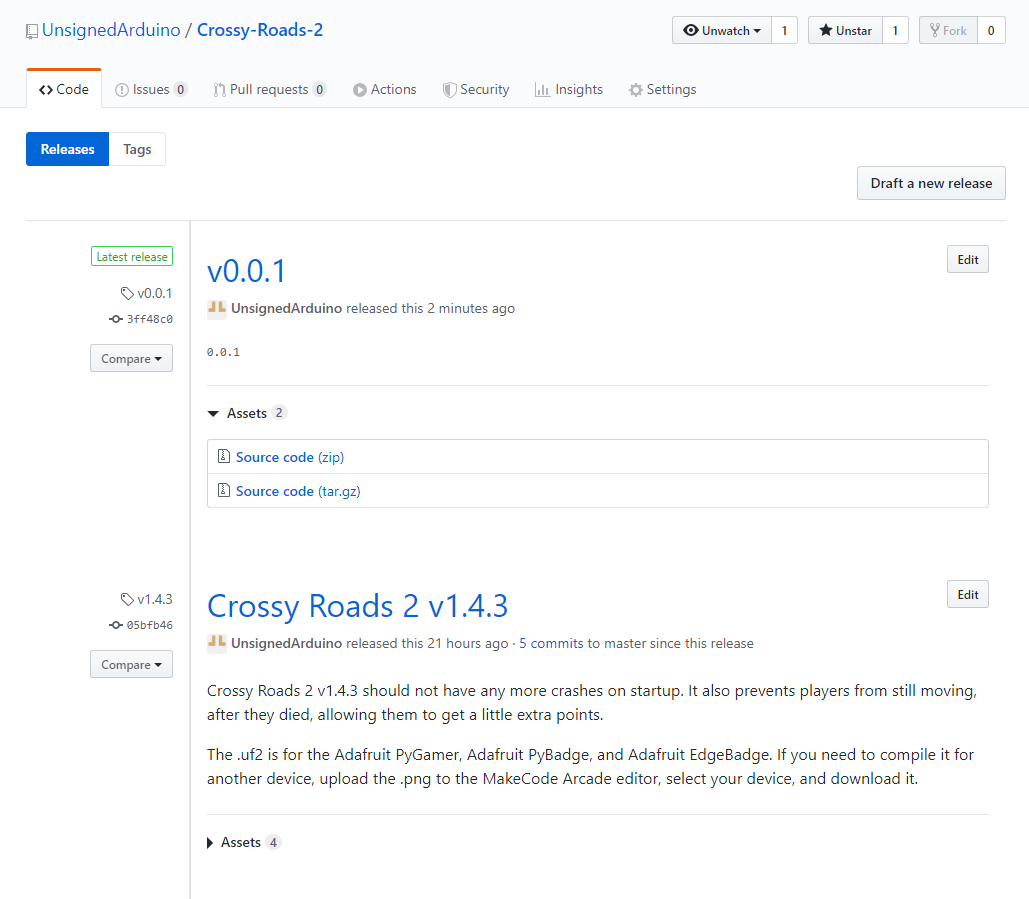The height and width of the screenshot is (899, 1029).
Task: Click the UnsignedArduino avatar on v1.4.3 release
Action: (x=217, y=643)
